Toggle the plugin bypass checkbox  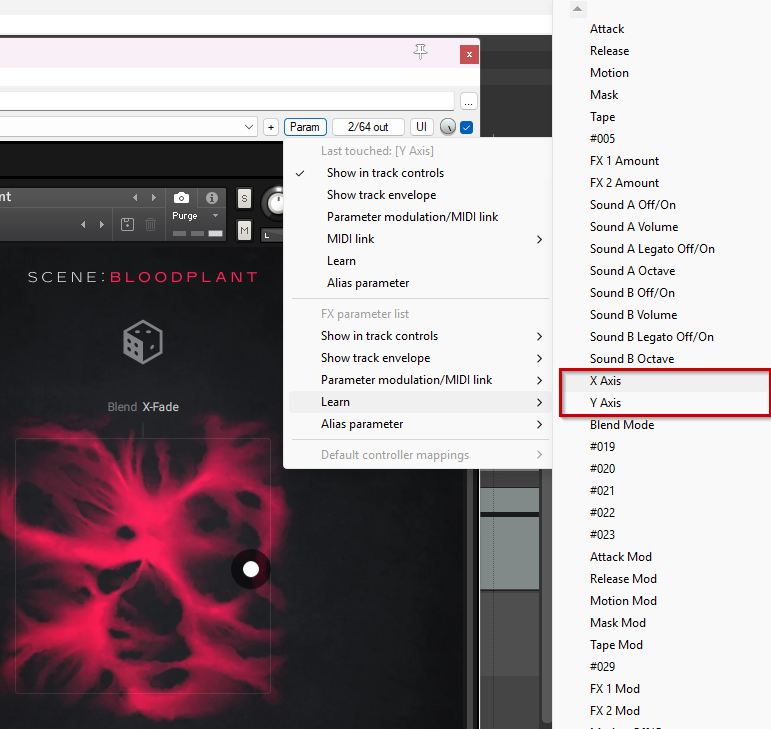(x=467, y=127)
